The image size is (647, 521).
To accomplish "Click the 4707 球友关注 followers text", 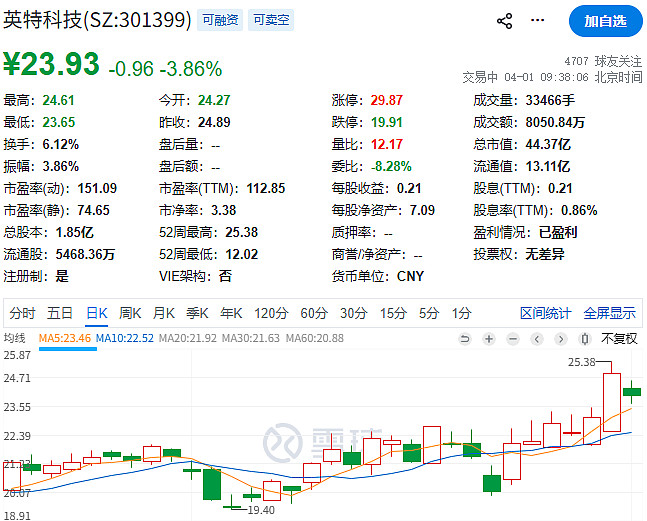I will [603, 61].
